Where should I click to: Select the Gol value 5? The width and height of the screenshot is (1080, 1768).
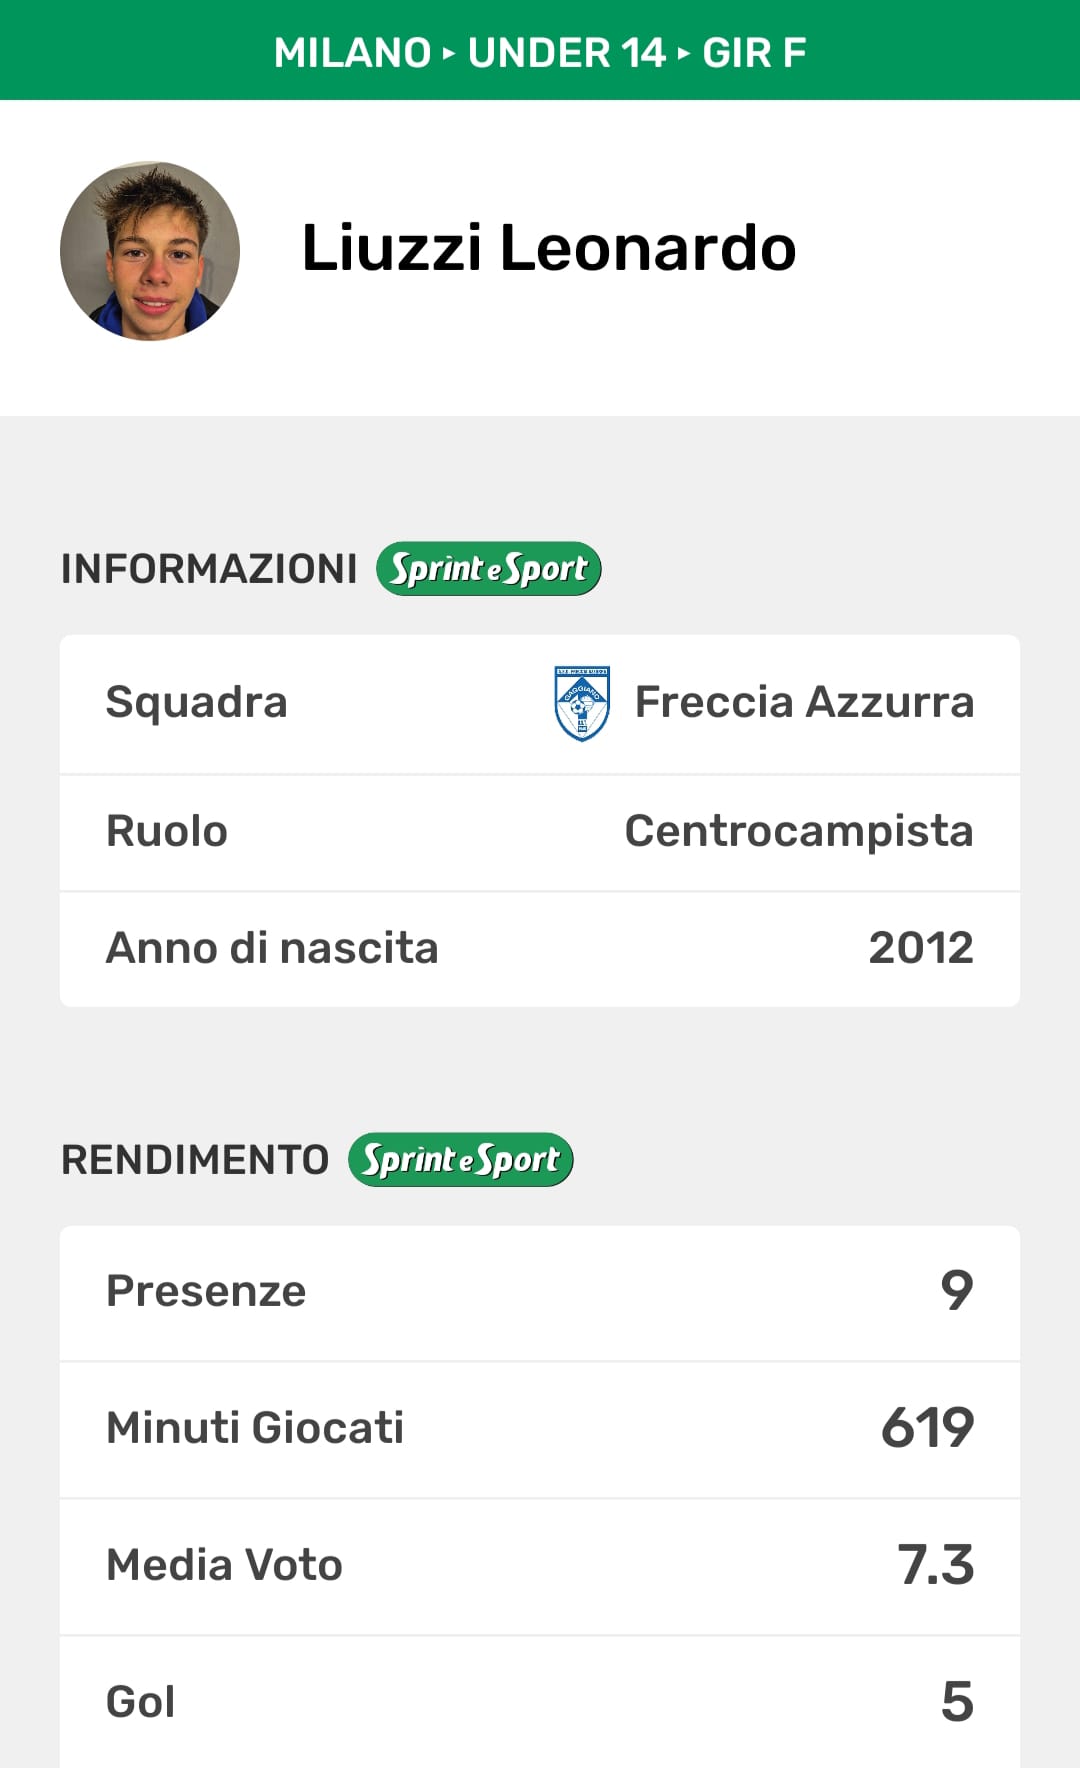[x=956, y=1702]
